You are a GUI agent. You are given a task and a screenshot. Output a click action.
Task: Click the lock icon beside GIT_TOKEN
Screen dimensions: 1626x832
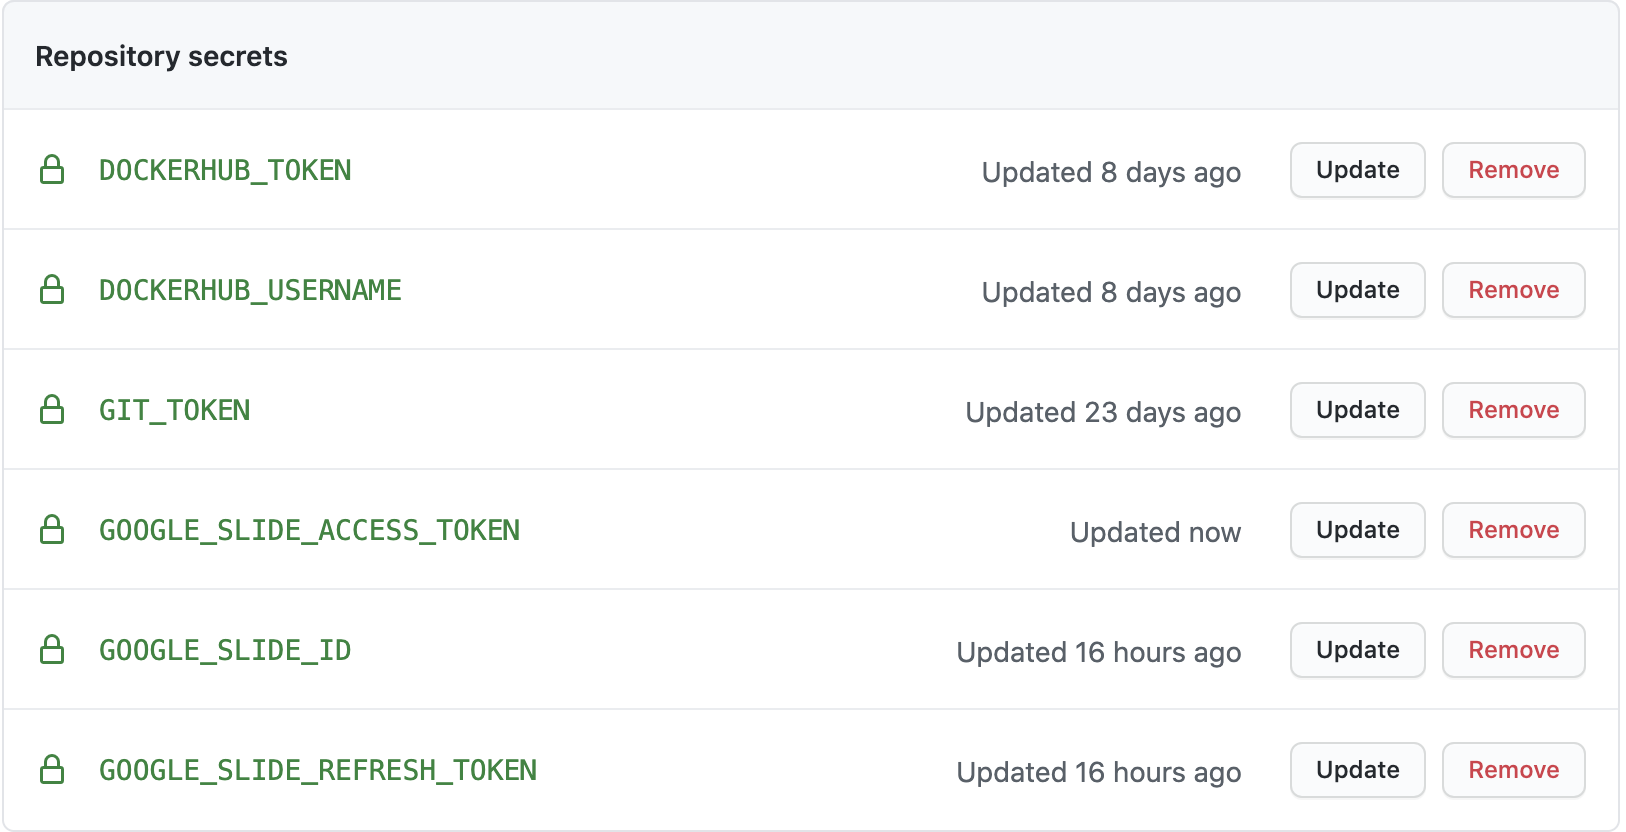(x=52, y=410)
